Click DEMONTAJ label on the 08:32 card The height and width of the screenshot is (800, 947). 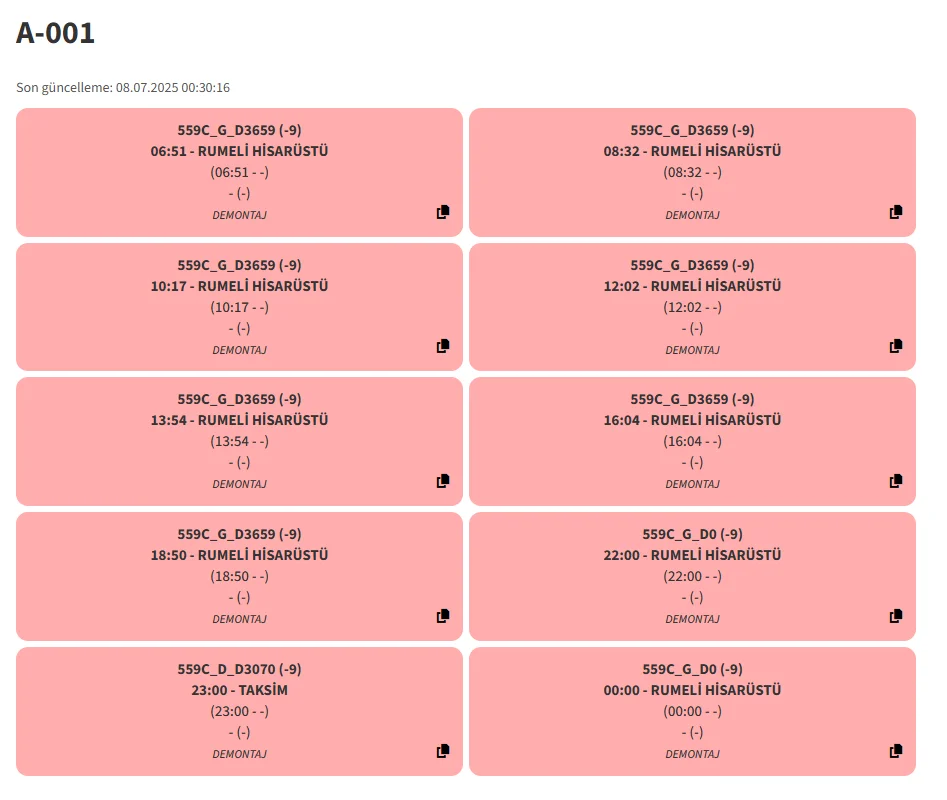(x=692, y=215)
